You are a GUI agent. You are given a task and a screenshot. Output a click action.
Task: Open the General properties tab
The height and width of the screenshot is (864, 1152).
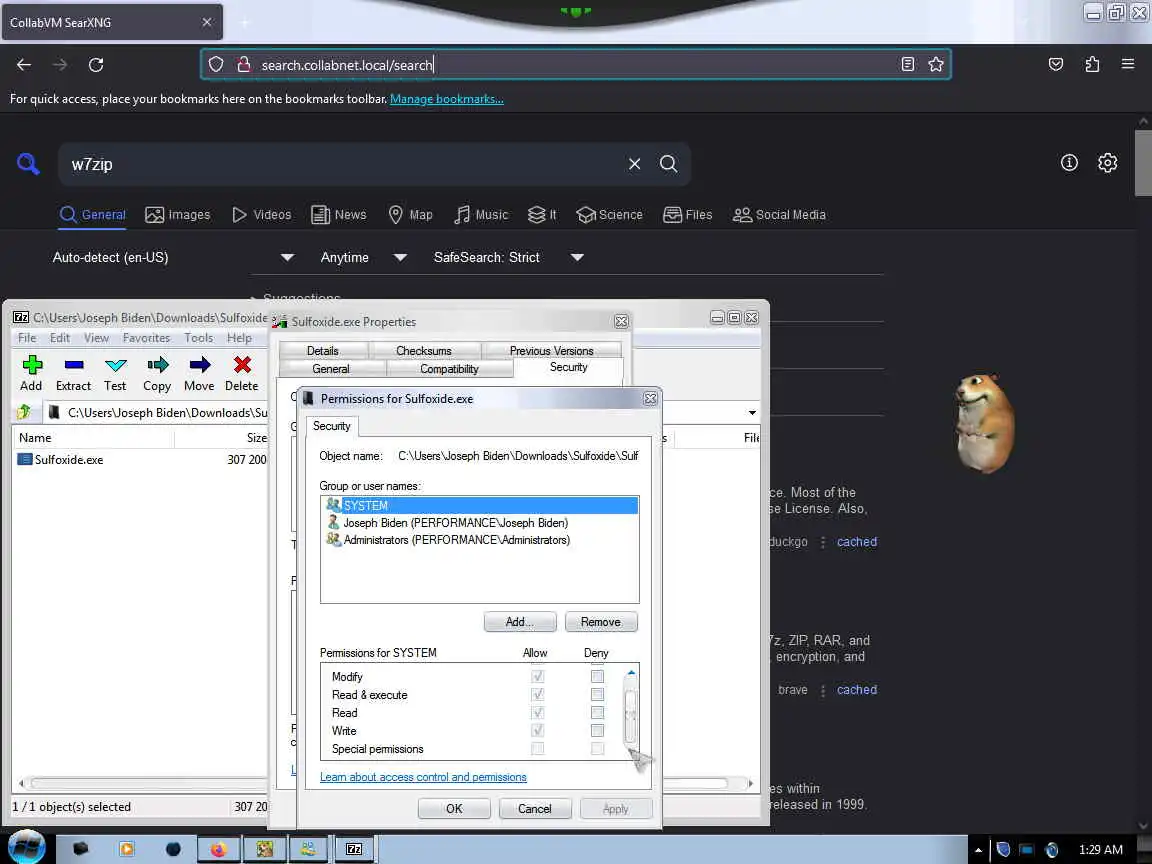click(331, 369)
